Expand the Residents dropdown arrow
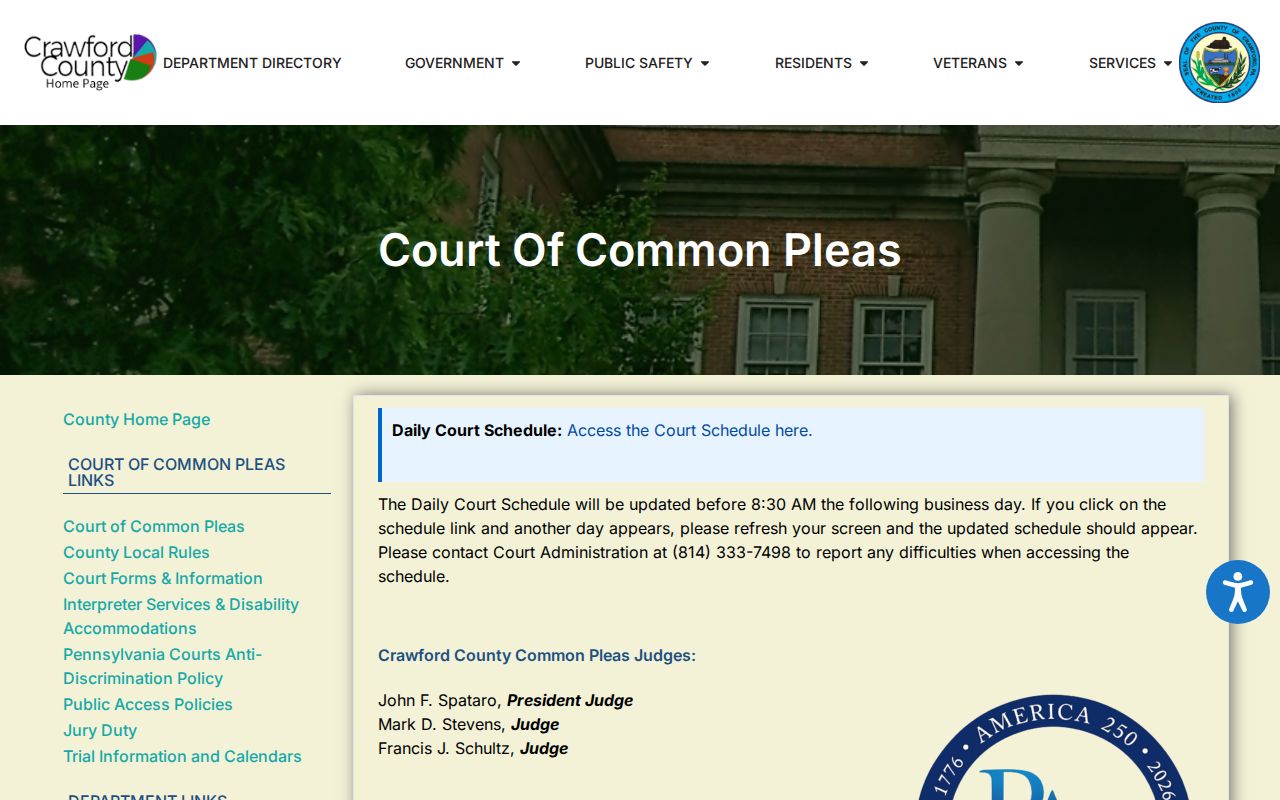 point(864,63)
